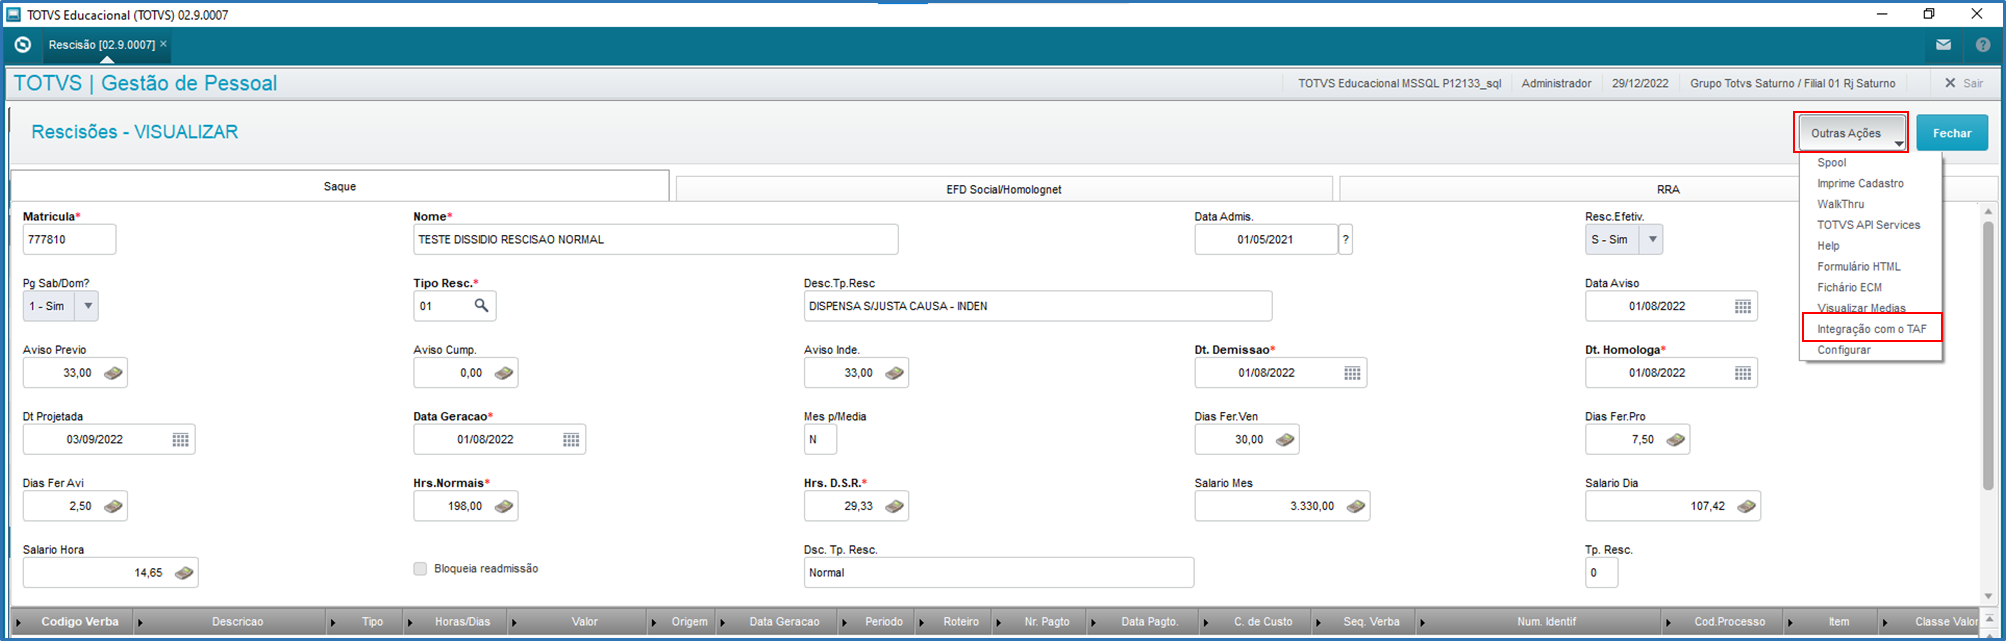Screen dimensions: 2006x641
Task: Expand the Pg Sab/Dom dropdown
Action: [88, 306]
